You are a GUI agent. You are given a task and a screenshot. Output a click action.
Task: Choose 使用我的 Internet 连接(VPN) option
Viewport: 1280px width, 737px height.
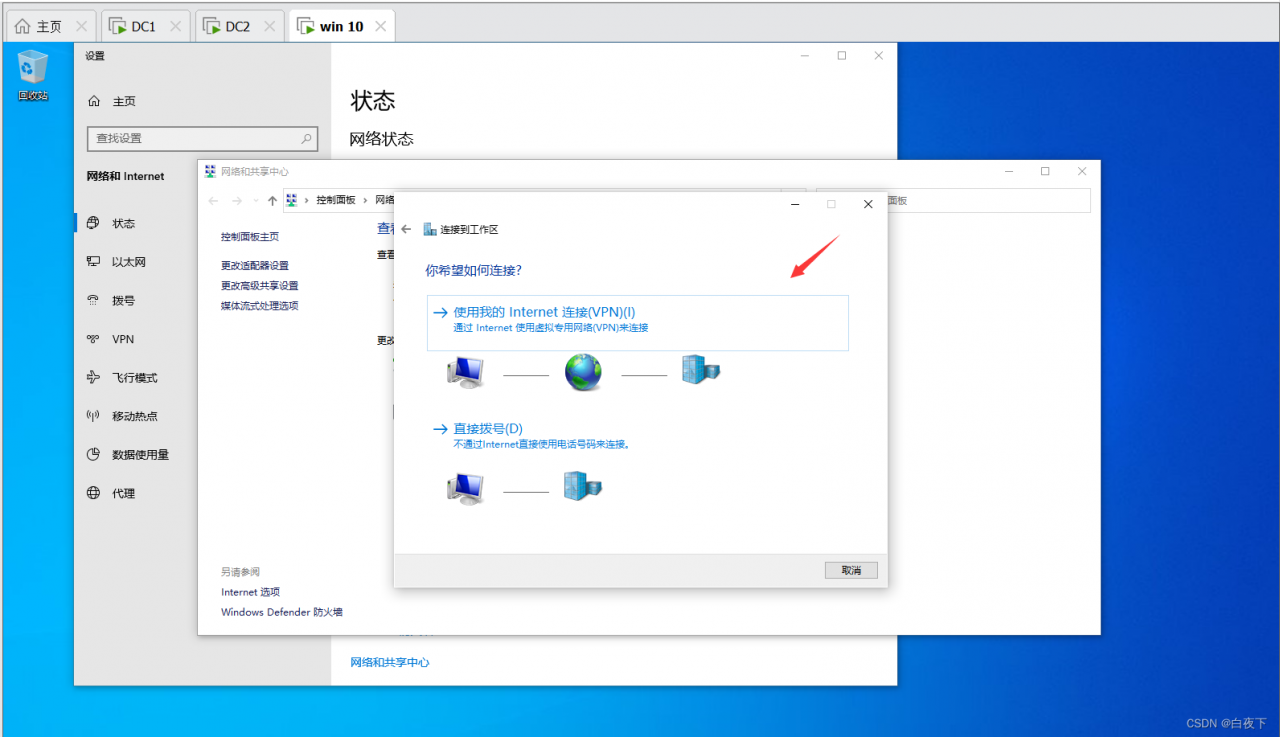[638, 322]
